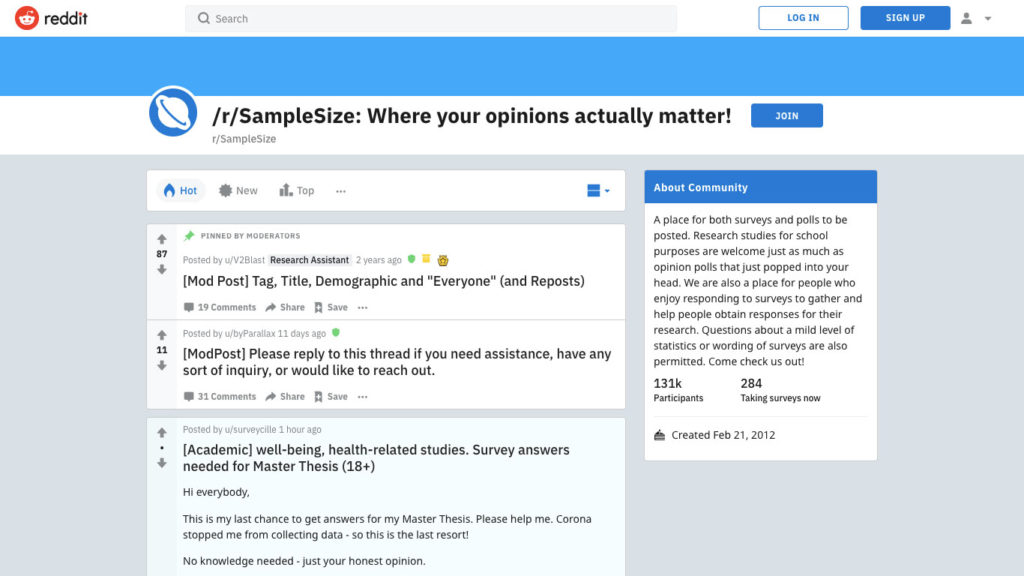Open the Research Assistant flair tag
Viewport: 1024px width, 576px height.
(x=310, y=260)
